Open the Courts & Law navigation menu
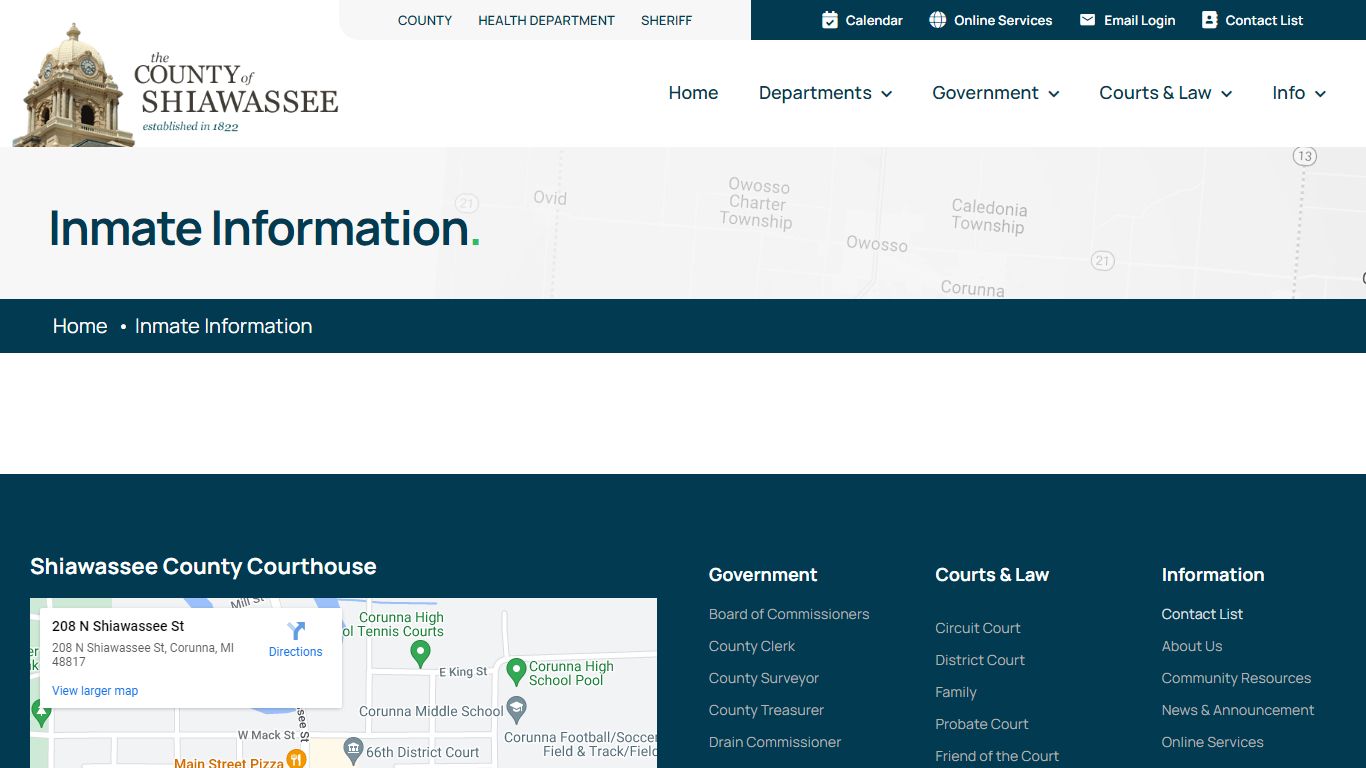1366x768 pixels. pos(1165,93)
